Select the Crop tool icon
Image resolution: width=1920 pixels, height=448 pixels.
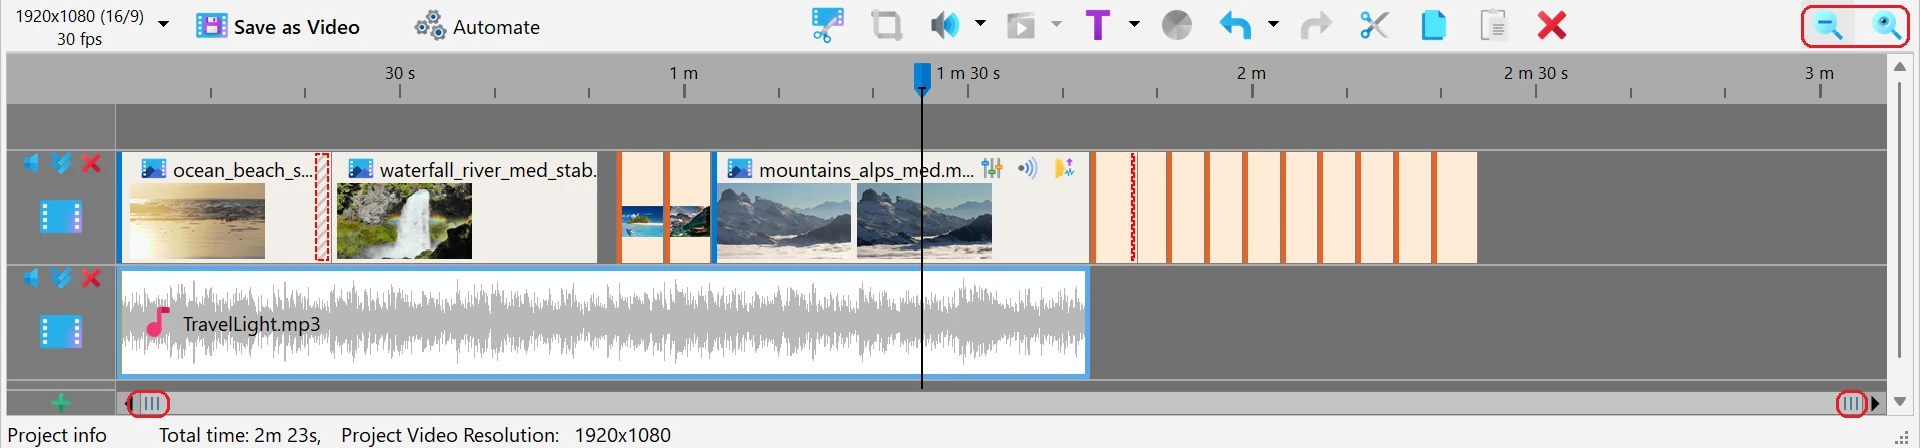[x=886, y=25]
